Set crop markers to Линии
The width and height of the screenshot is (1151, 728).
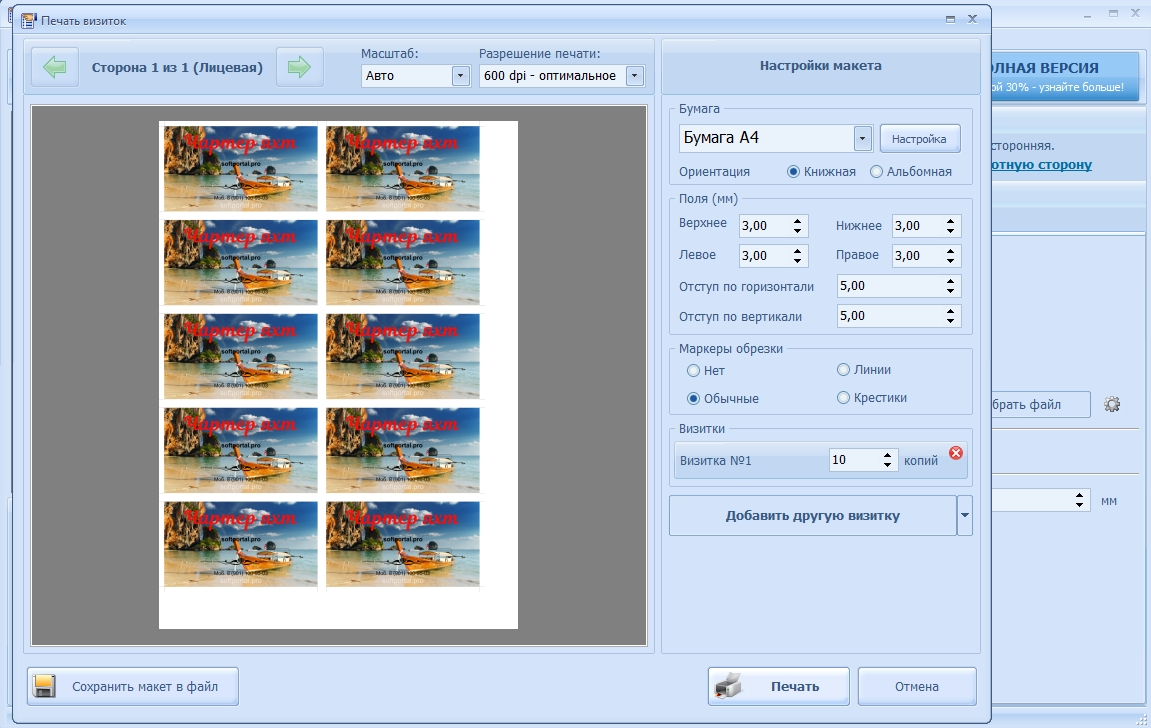pyautogui.click(x=844, y=371)
